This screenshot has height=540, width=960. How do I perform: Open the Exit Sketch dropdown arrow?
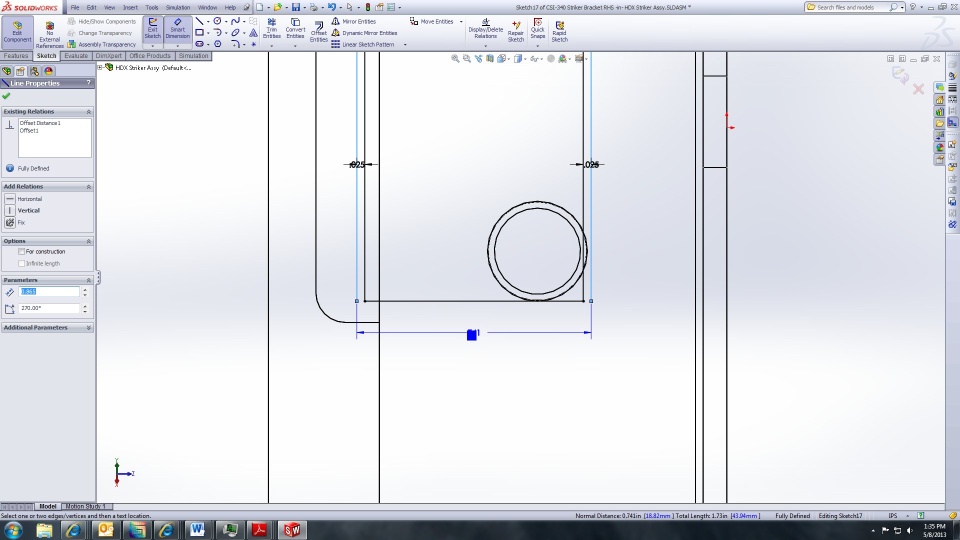click(152, 46)
